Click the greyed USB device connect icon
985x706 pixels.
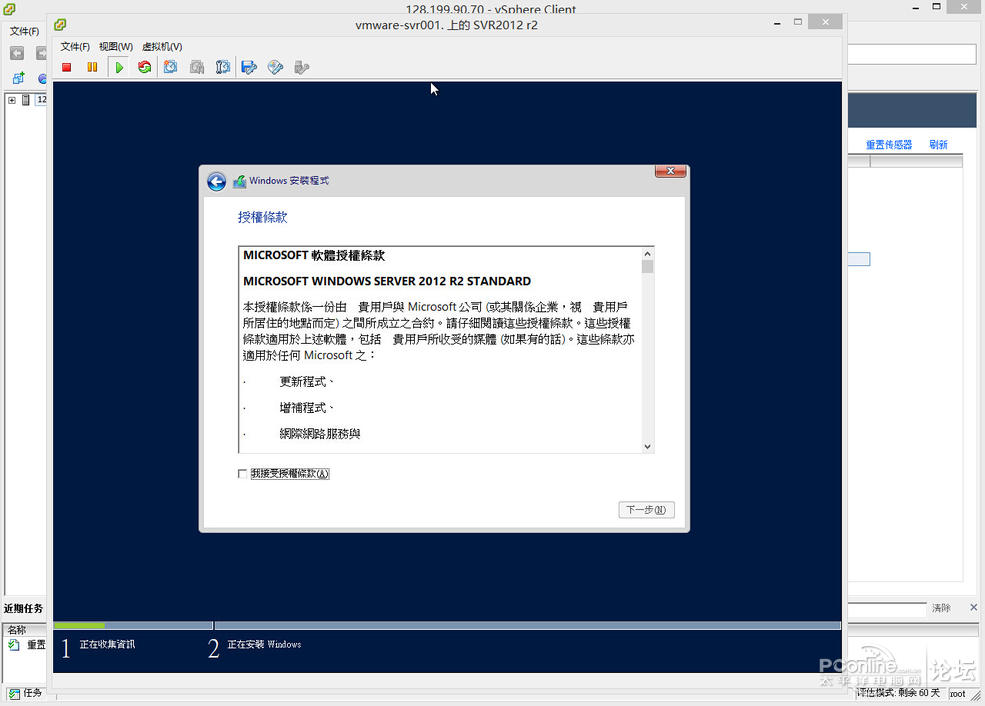(x=302, y=67)
